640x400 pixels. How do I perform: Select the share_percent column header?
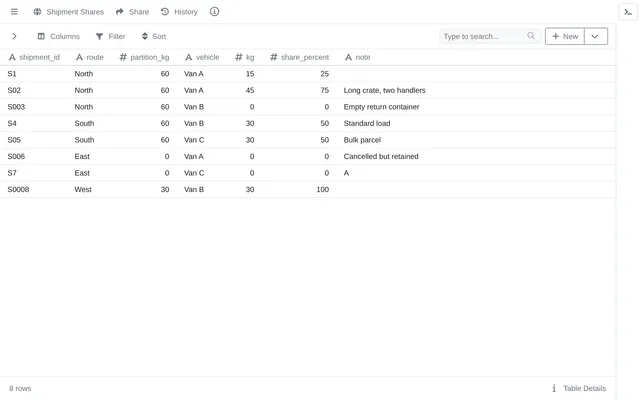tap(300, 57)
